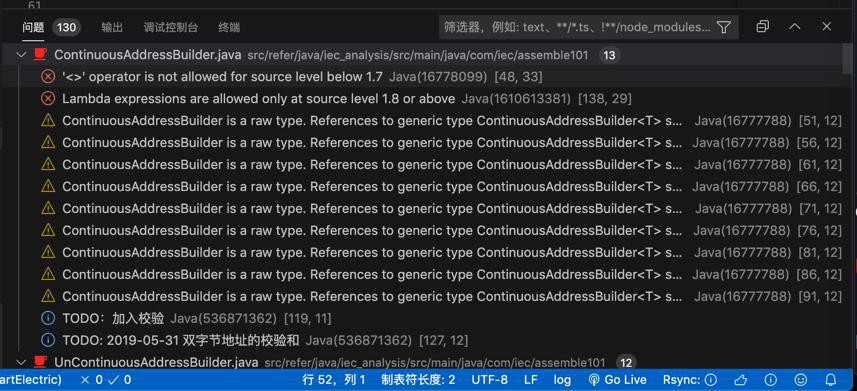This screenshot has width=857, height=391.
Task: Change indentation via 制表符长度: 2
Action: [418, 380]
